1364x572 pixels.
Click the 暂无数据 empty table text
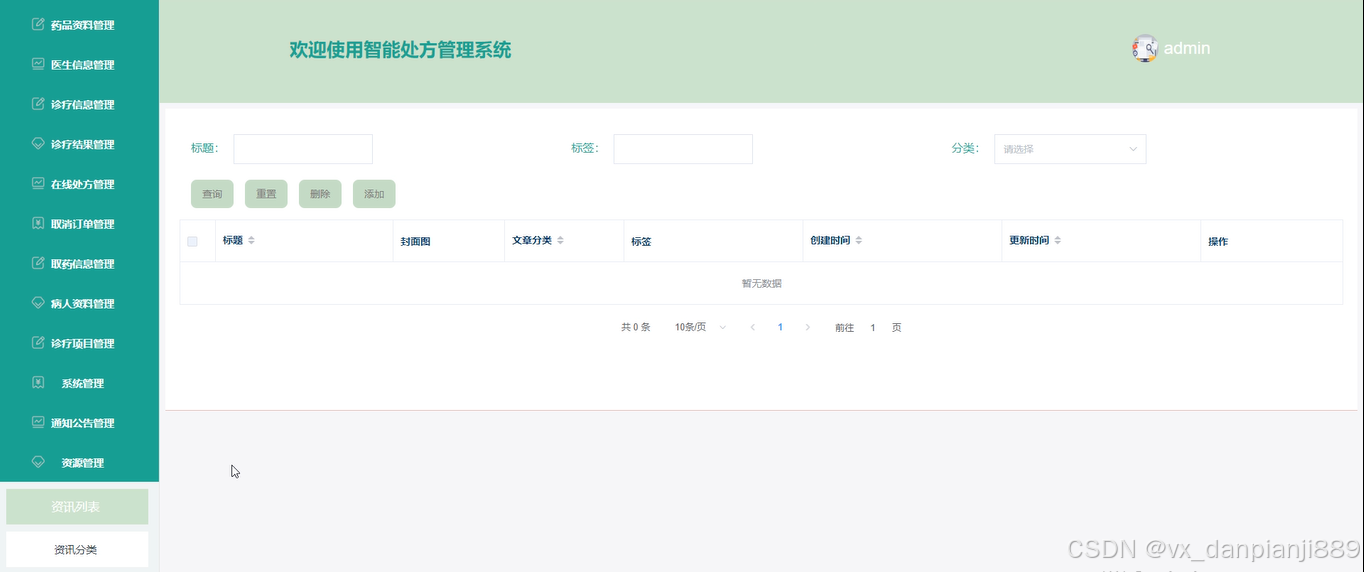761,283
